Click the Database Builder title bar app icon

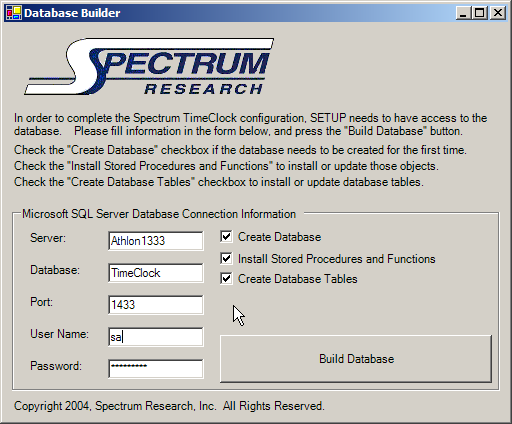pyautogui.click(x=14, y=13)
